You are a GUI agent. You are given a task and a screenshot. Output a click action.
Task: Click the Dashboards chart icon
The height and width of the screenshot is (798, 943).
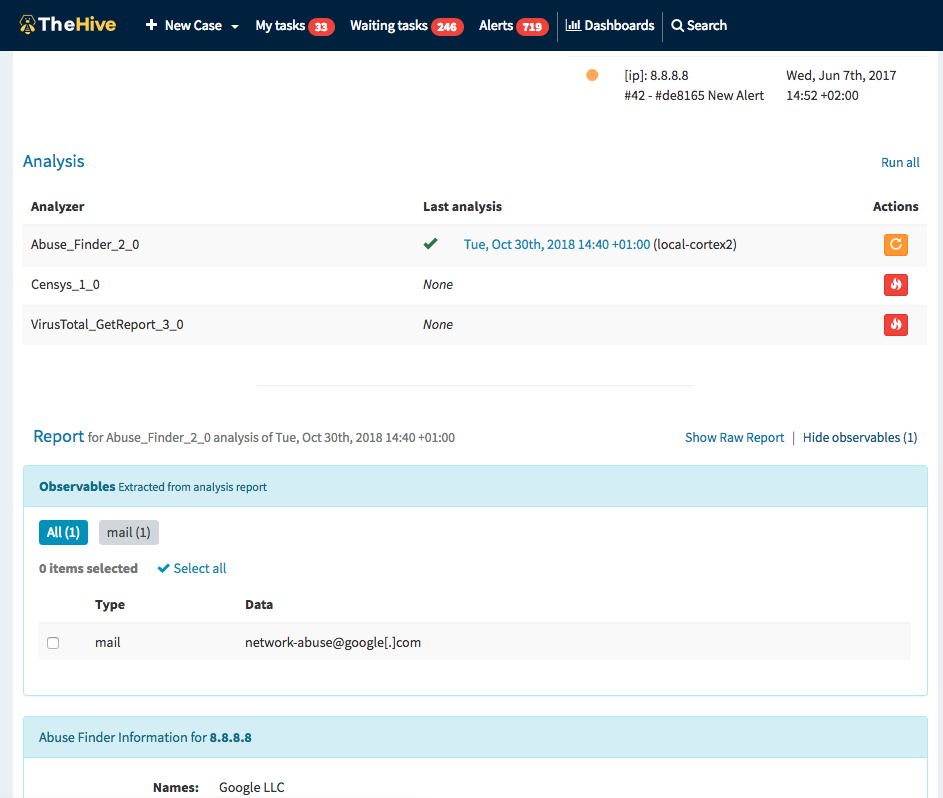pos(573,25)
